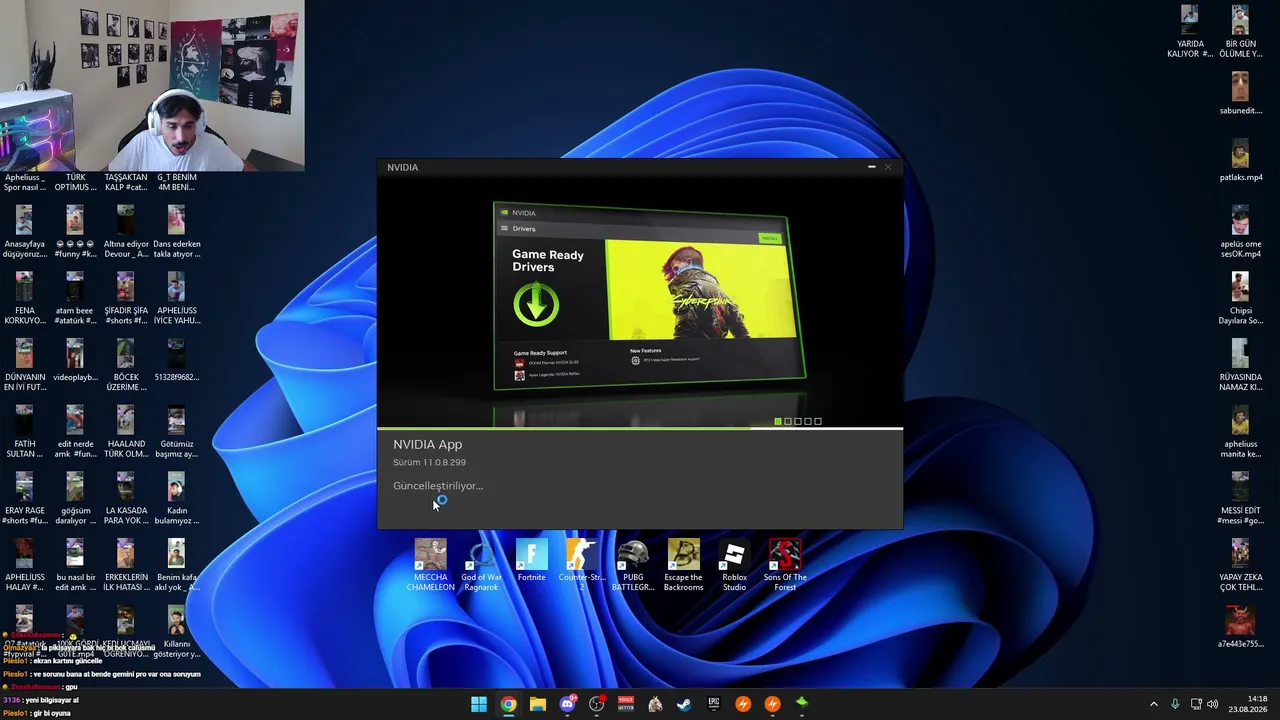Select the 'göğsüm daralıyor' desktop file
This screenshot has width=1280, height=720.
75,498
